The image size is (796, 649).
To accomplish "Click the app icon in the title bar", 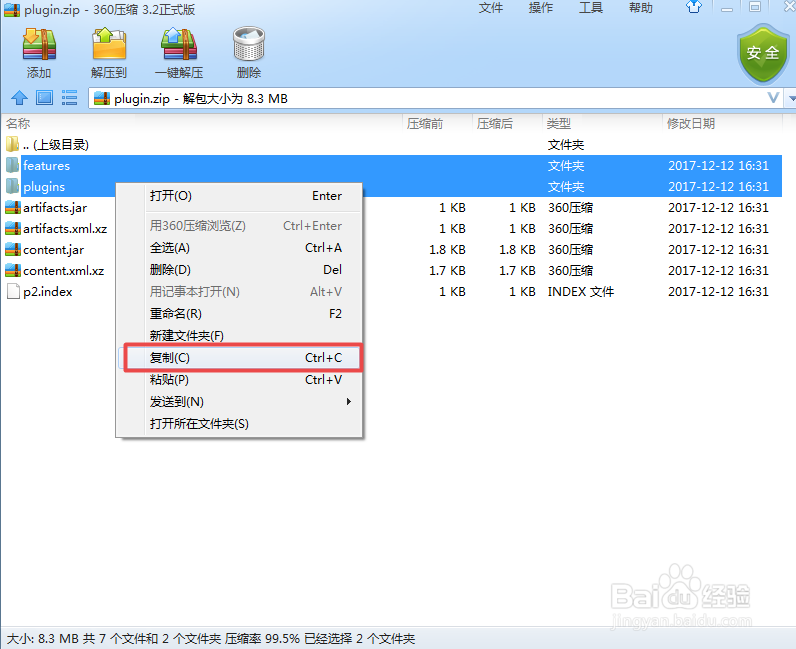I will (12, 10).
